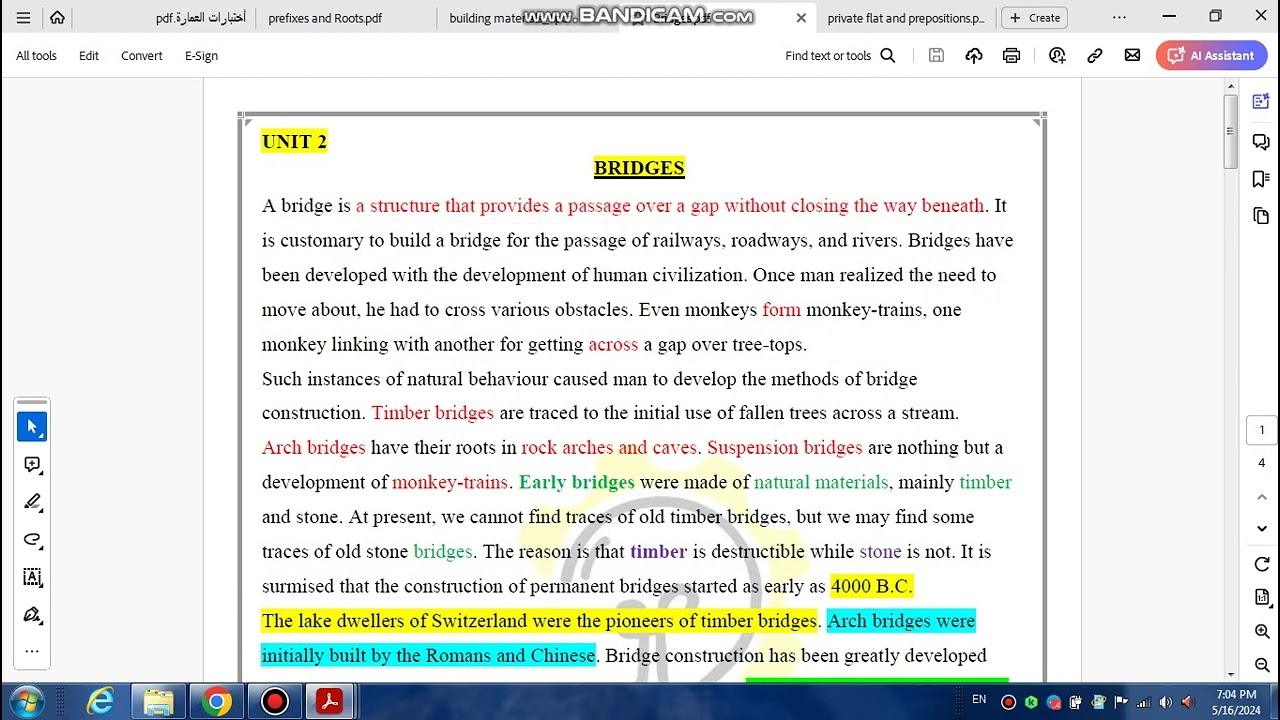Open the Windows Start menu
This screenshot has height=720, width=1280.
pyautogui.click(x=27, y=702)
